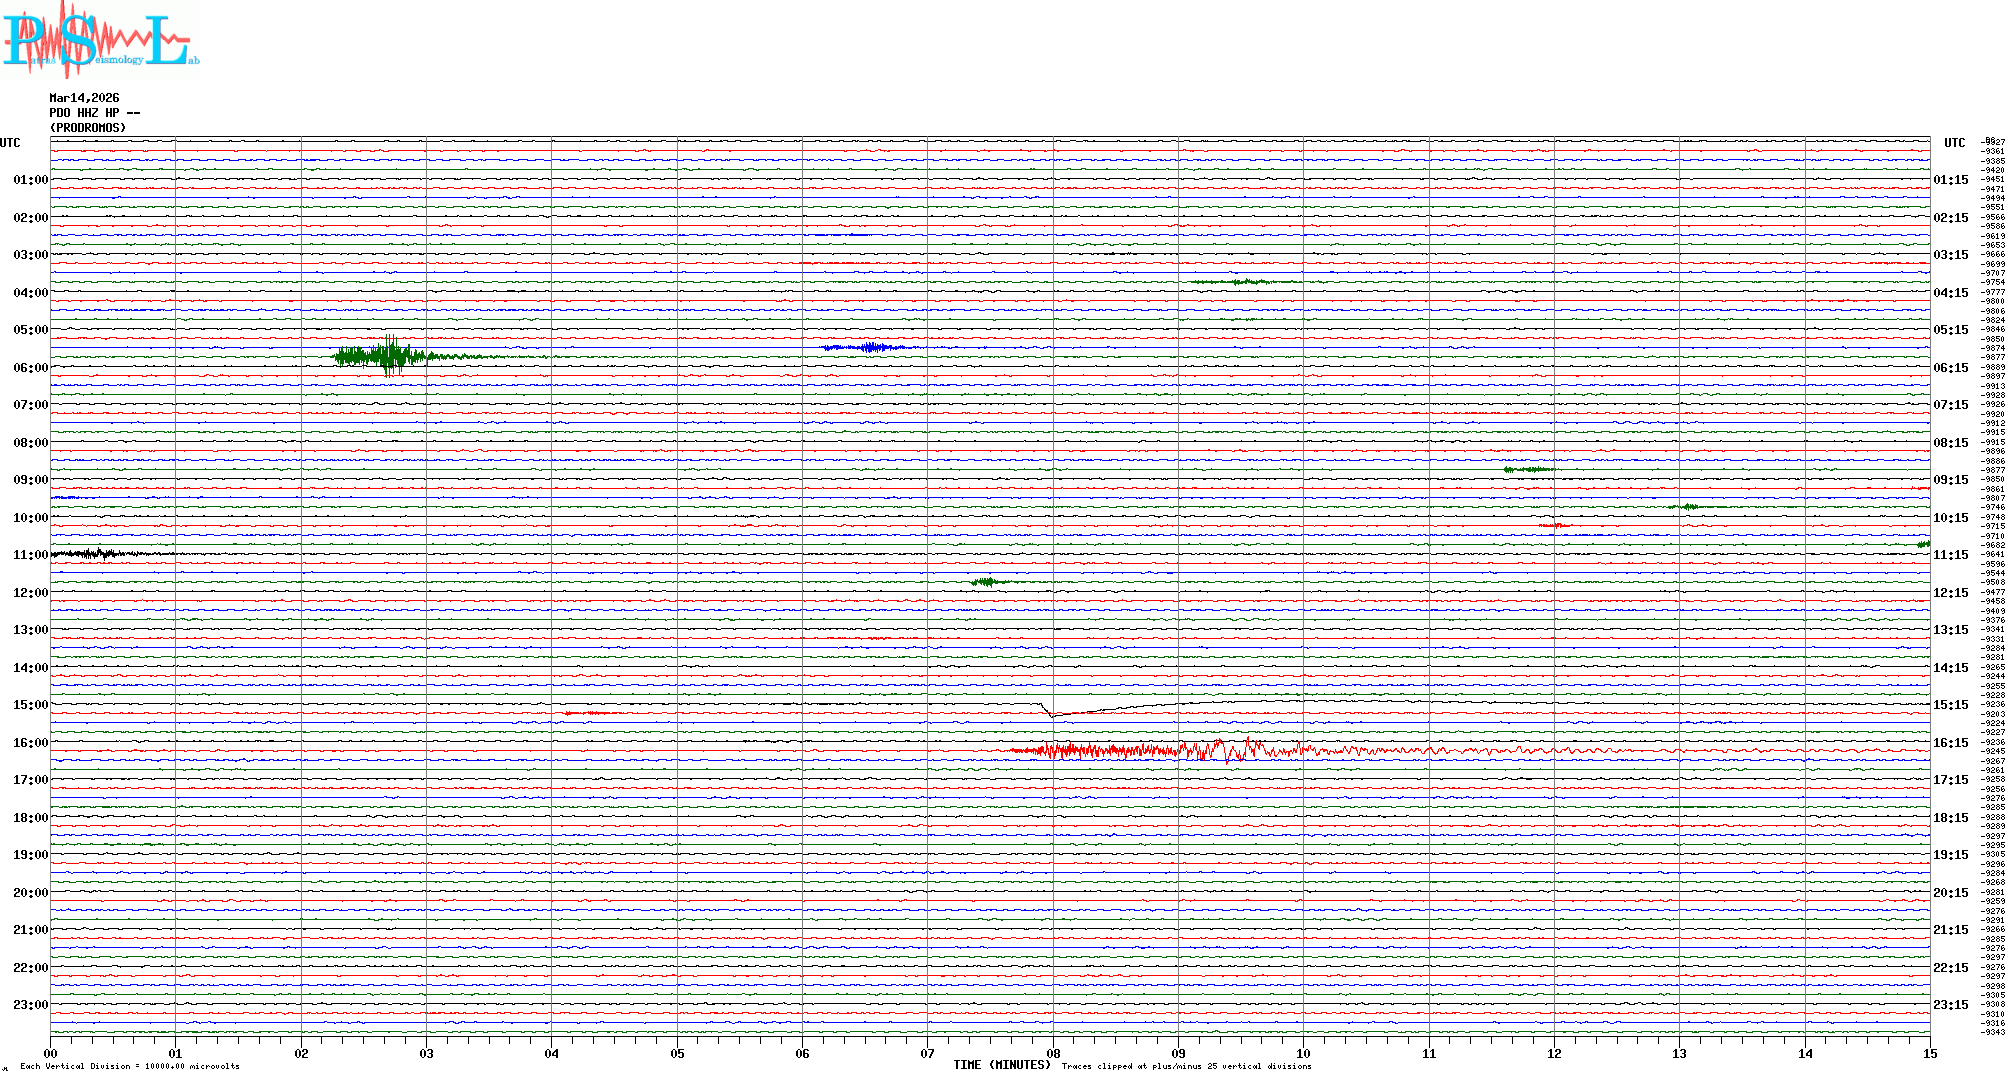
Task: Click the 05:00 hour label on left
Action: coord(30,330)
